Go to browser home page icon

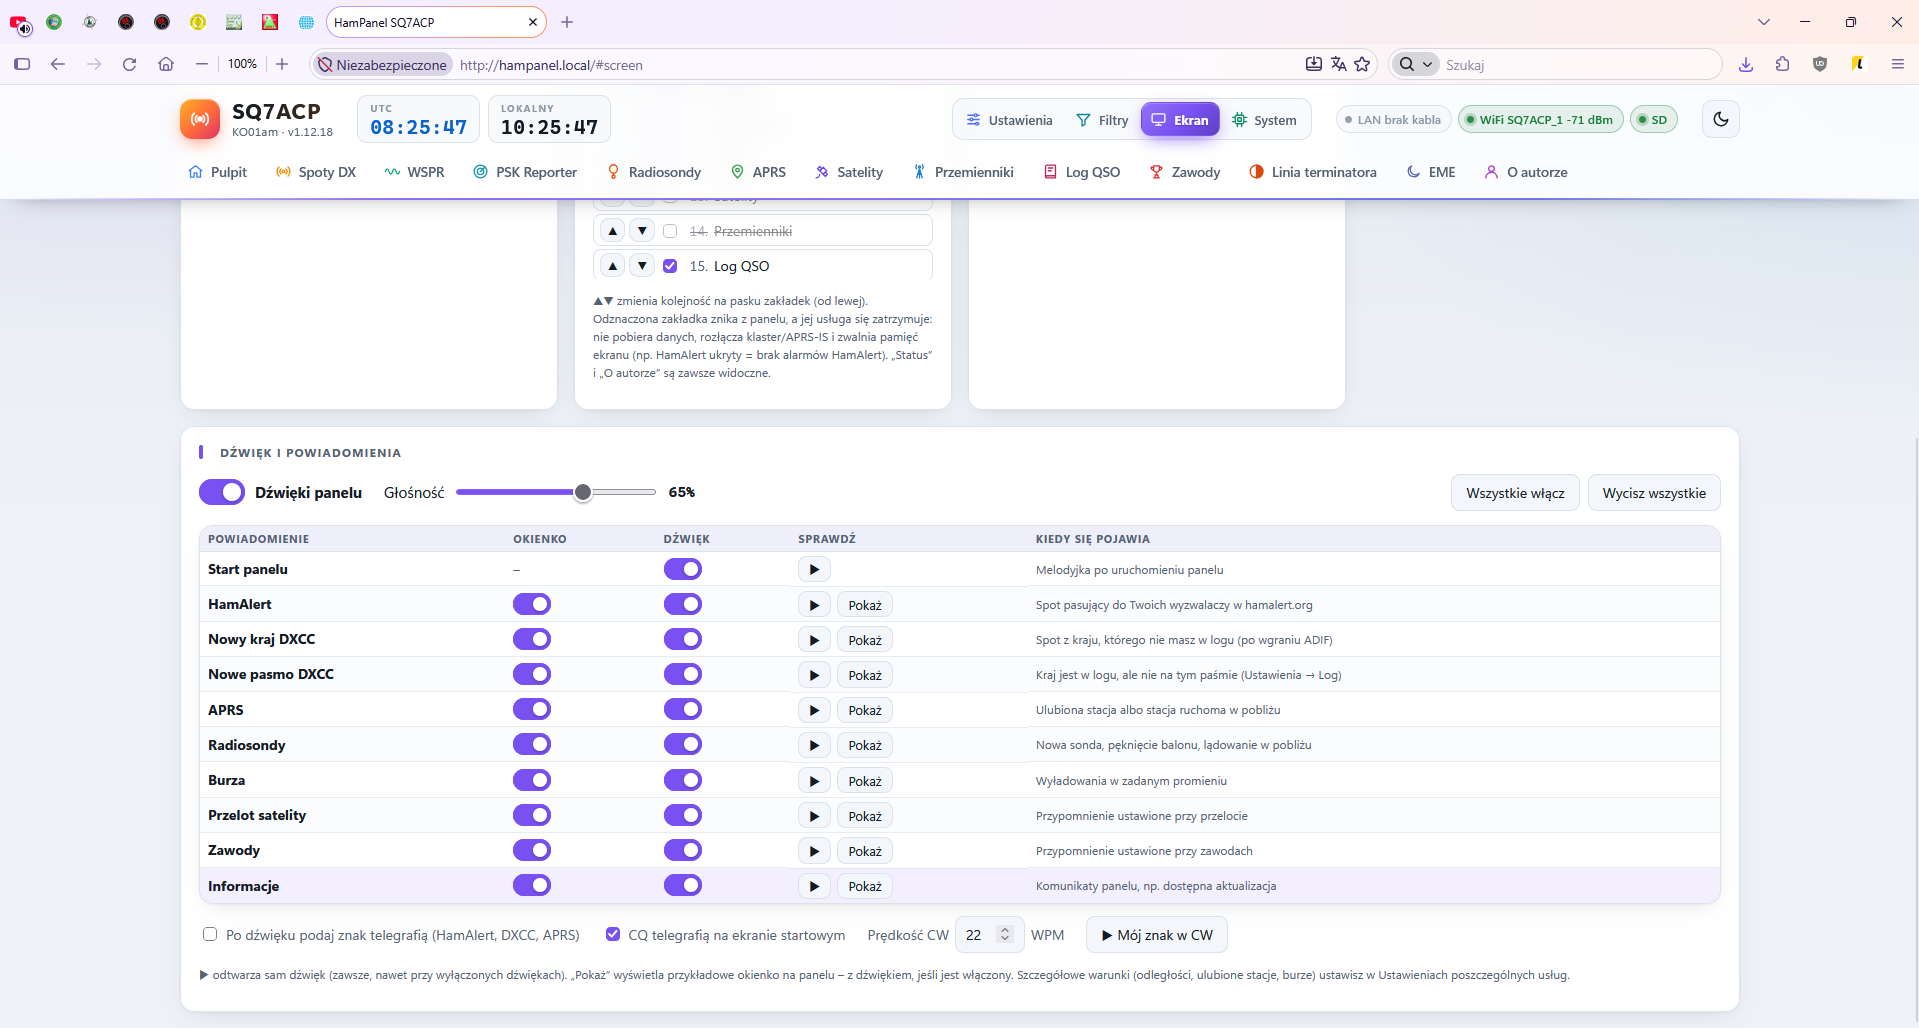point(166,64)
